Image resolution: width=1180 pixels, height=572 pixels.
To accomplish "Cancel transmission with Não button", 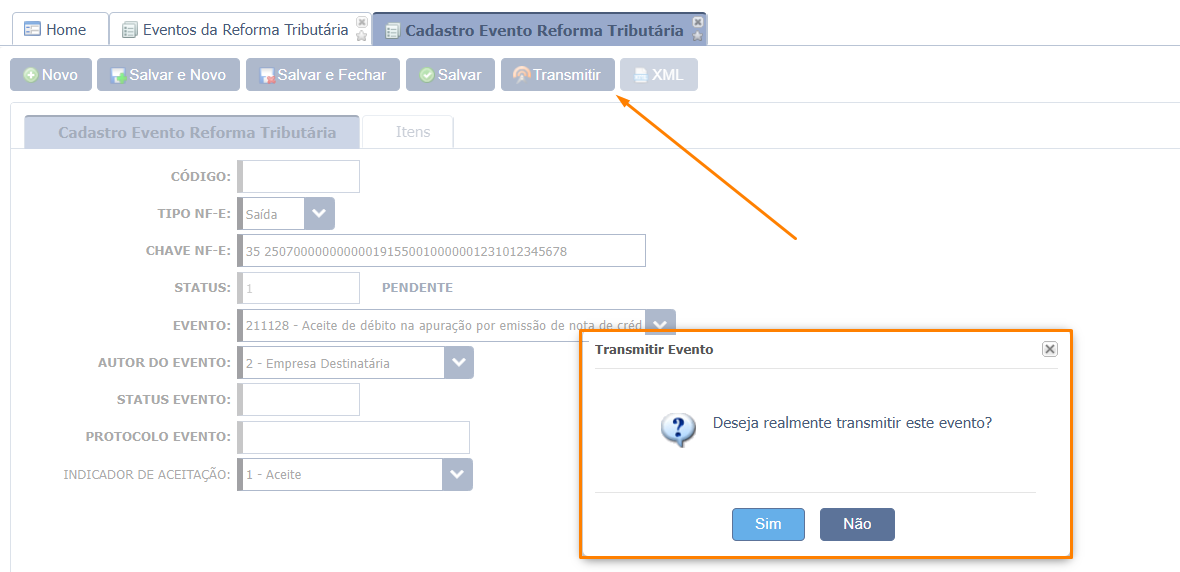I will pos(857,525).
